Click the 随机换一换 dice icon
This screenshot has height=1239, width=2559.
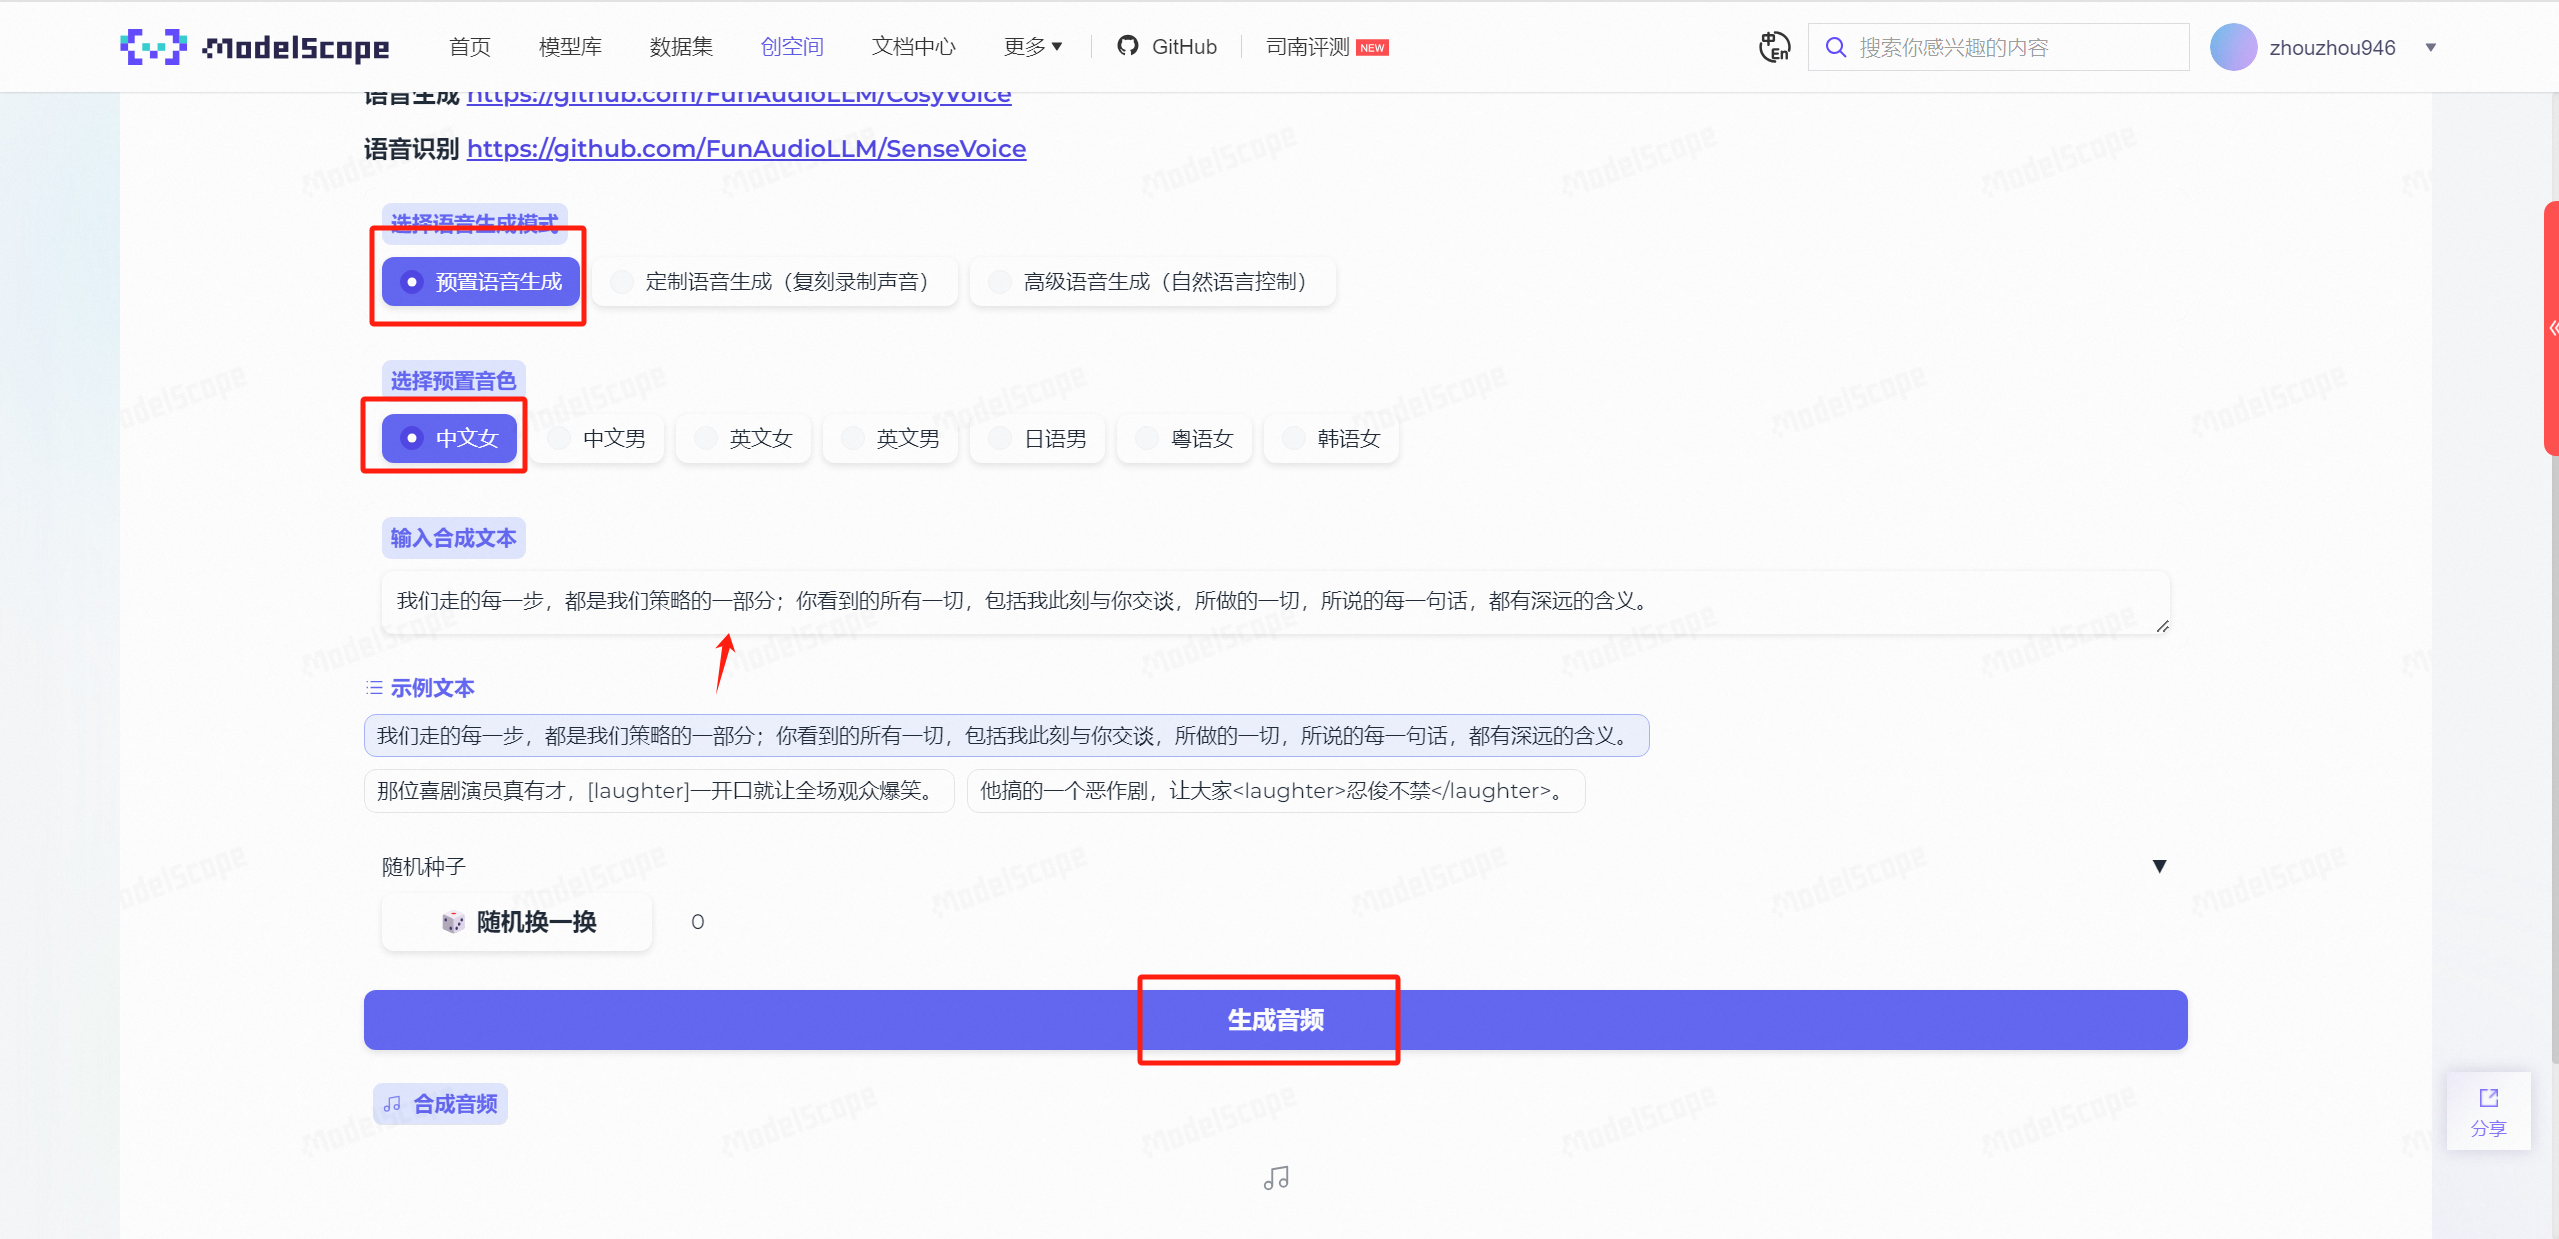pyautogui.click(x=453, y=922)
